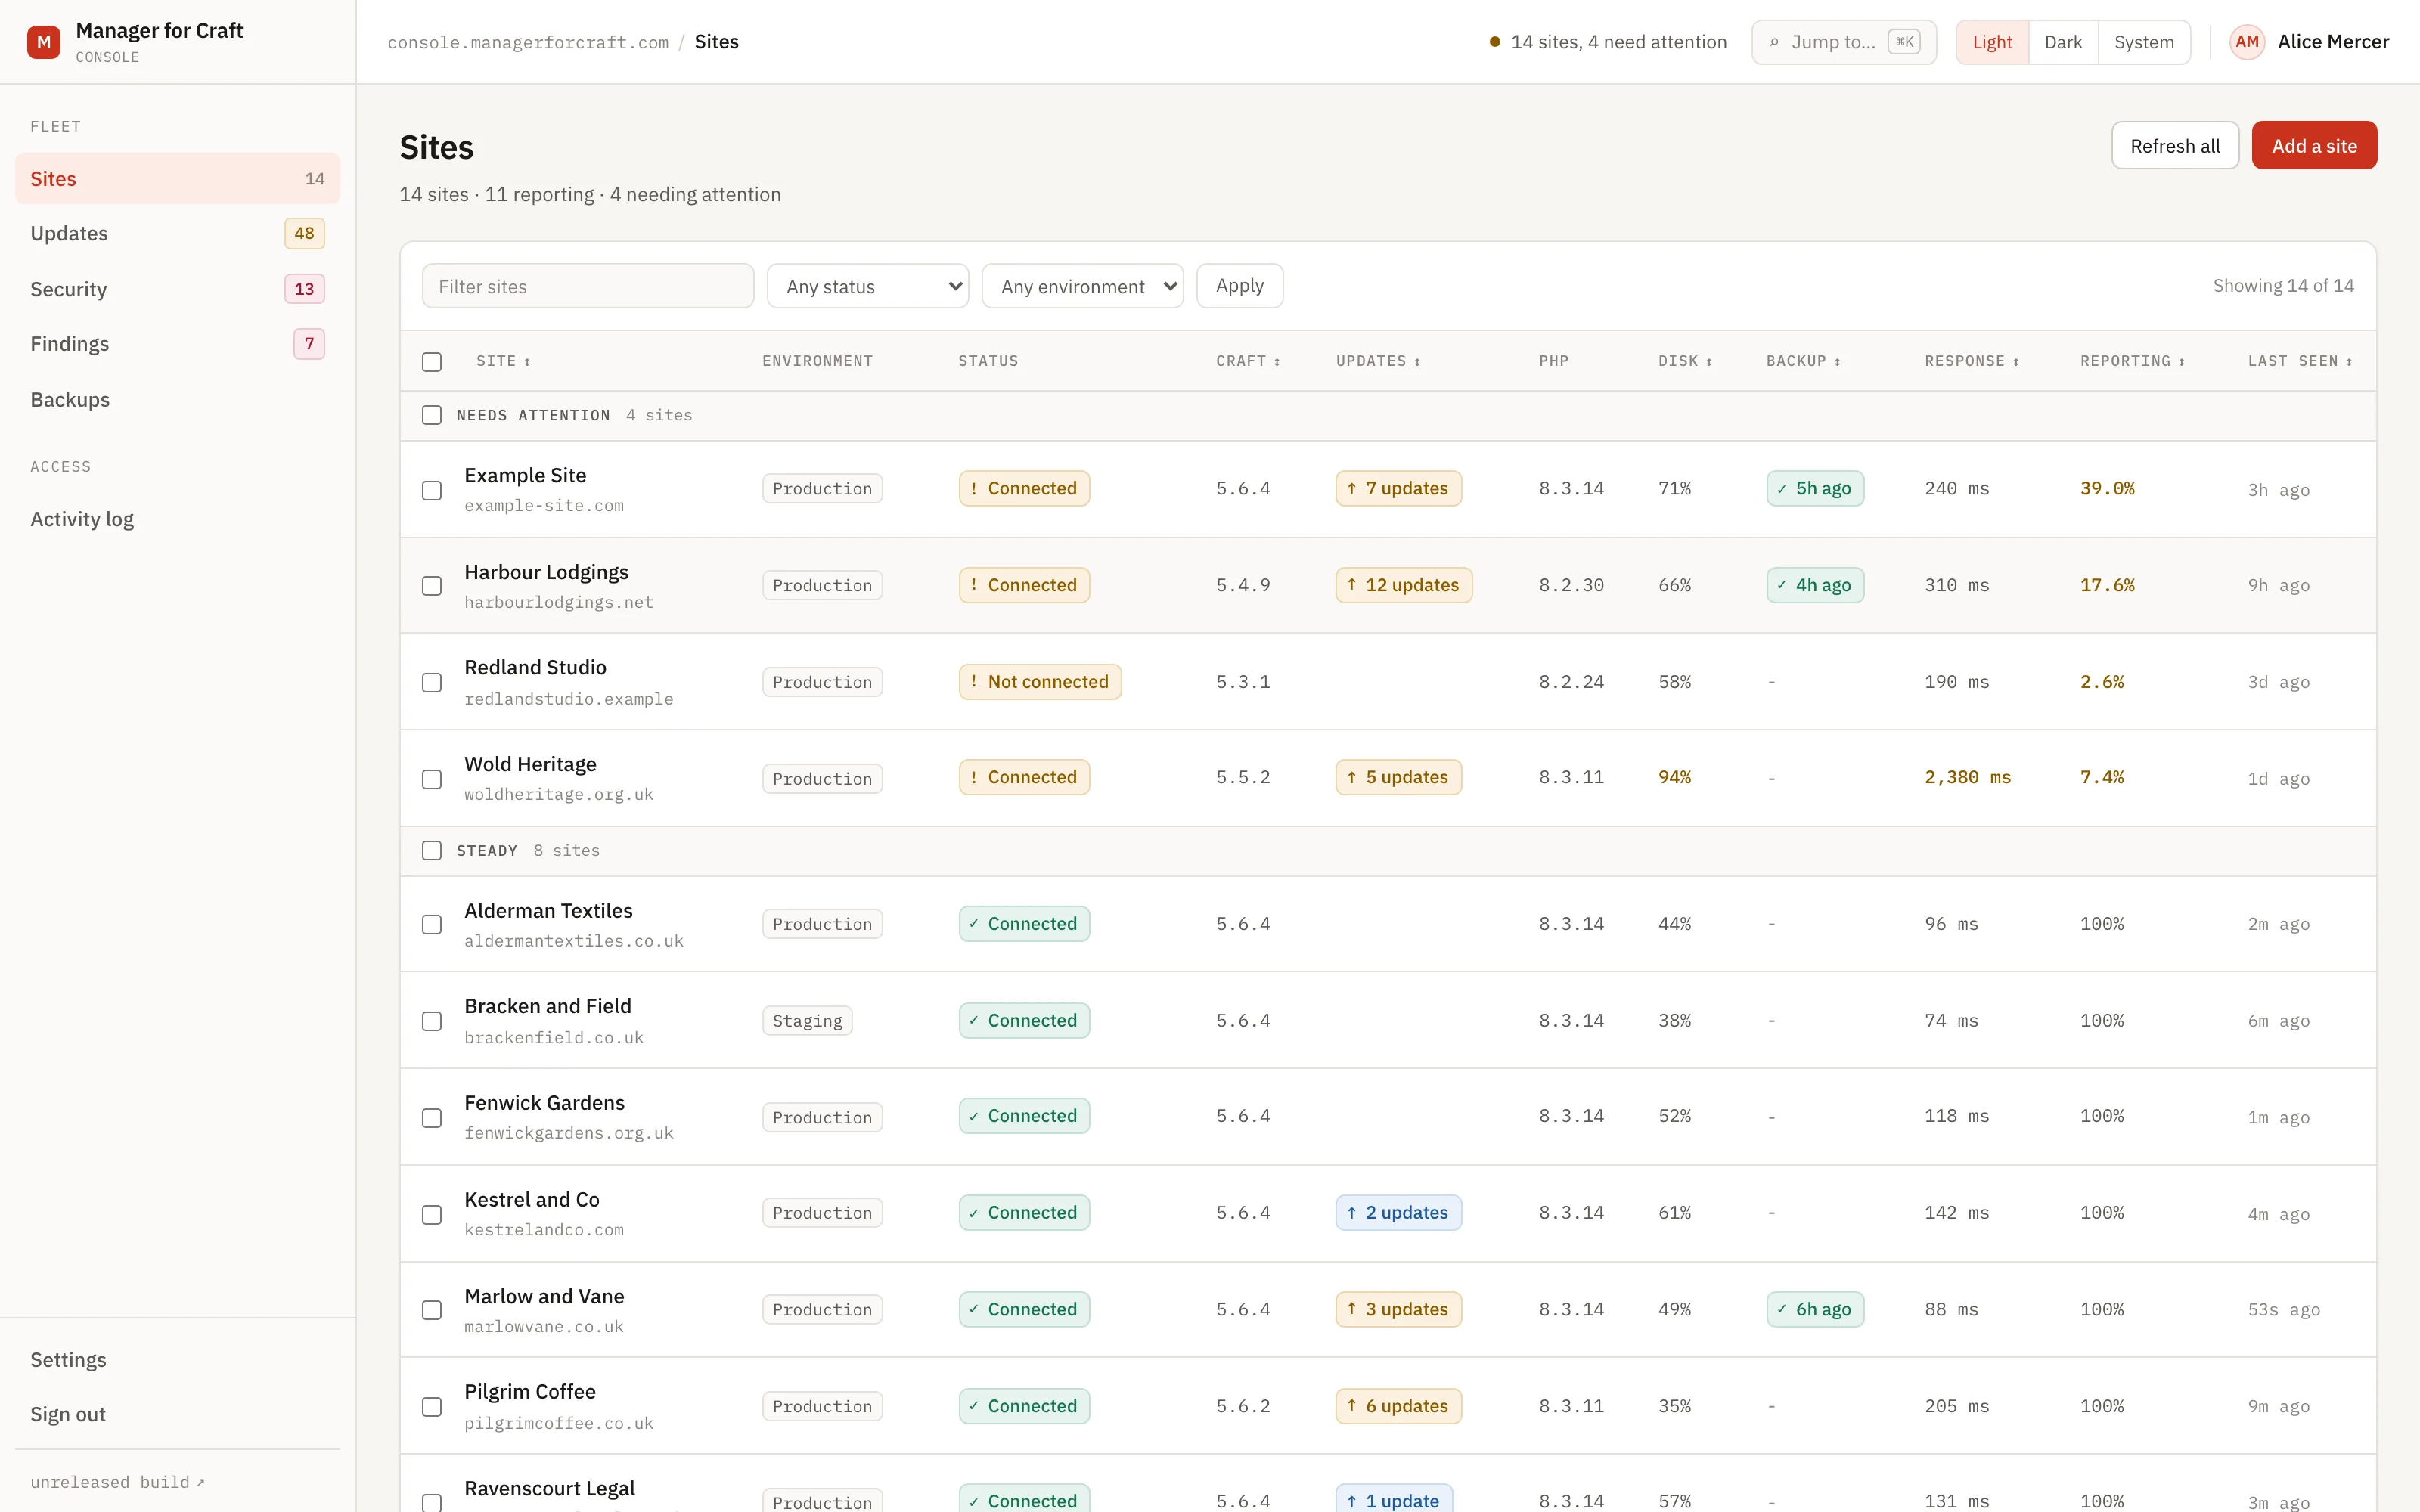
Task: Open the Any environment dropdown
Action: 1082,286
